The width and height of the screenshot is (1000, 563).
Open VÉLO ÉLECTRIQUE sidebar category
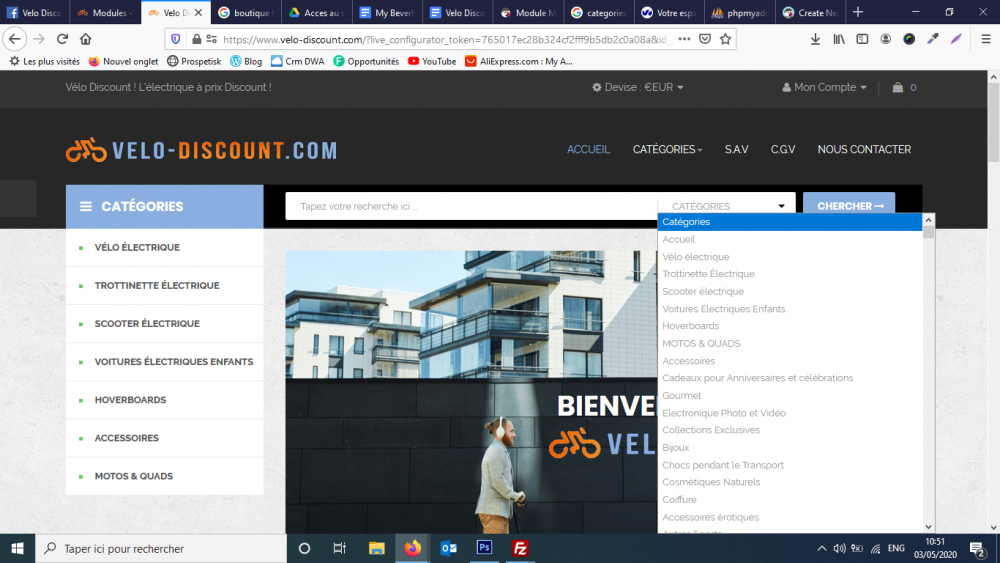pos(136,247)
